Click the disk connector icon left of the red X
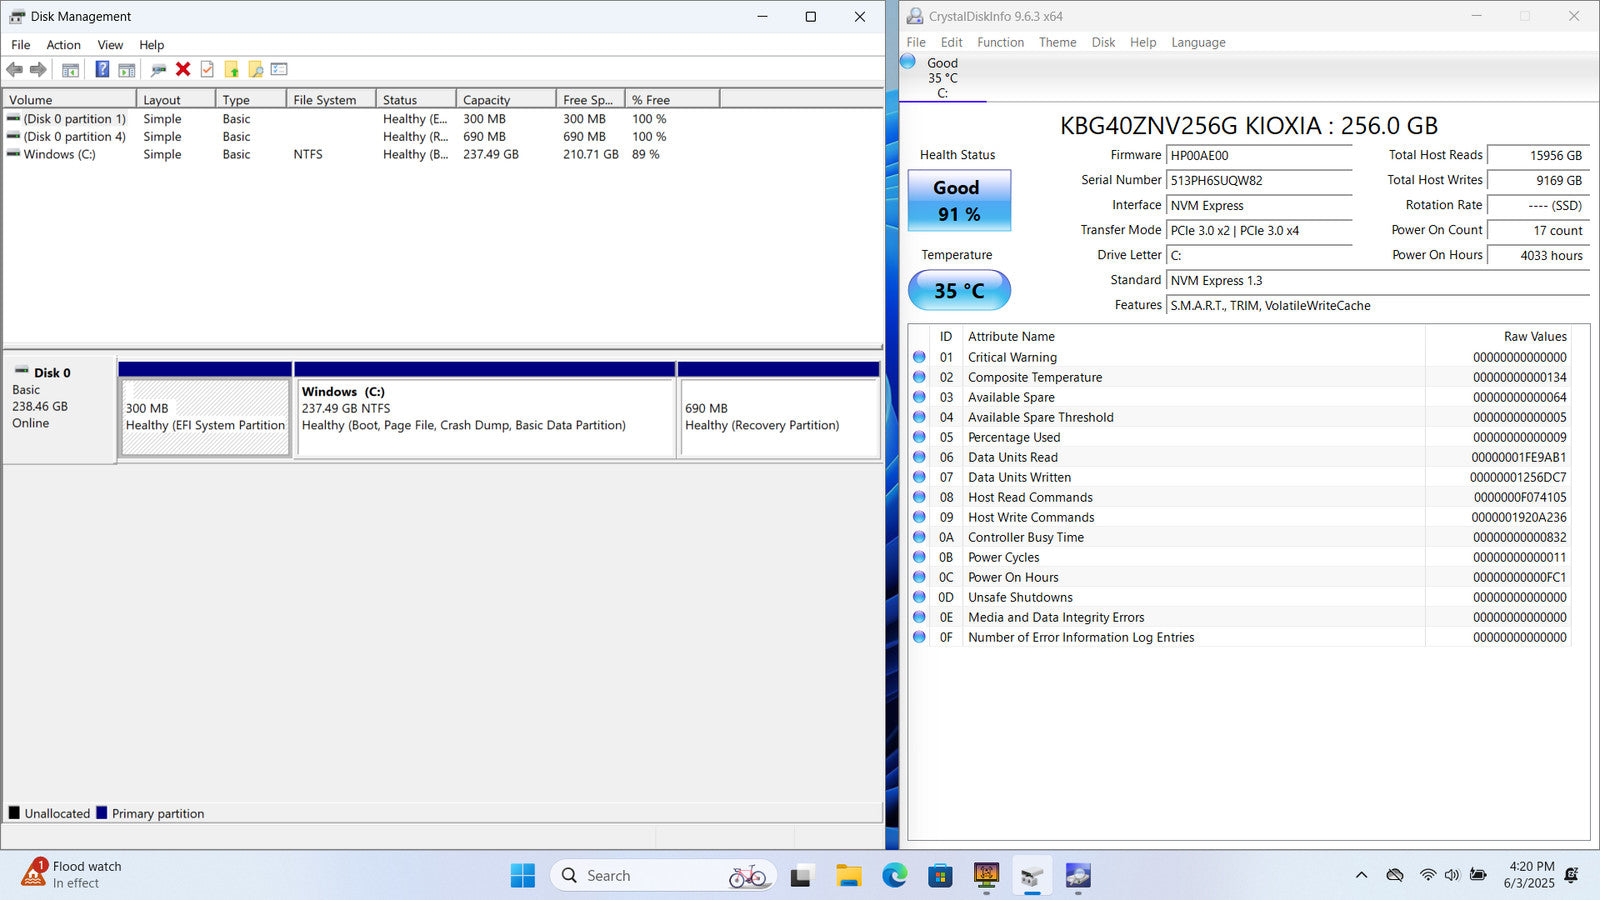This screenshot has width=1600, height=900. pyautogui.click(x=158, y=70)
